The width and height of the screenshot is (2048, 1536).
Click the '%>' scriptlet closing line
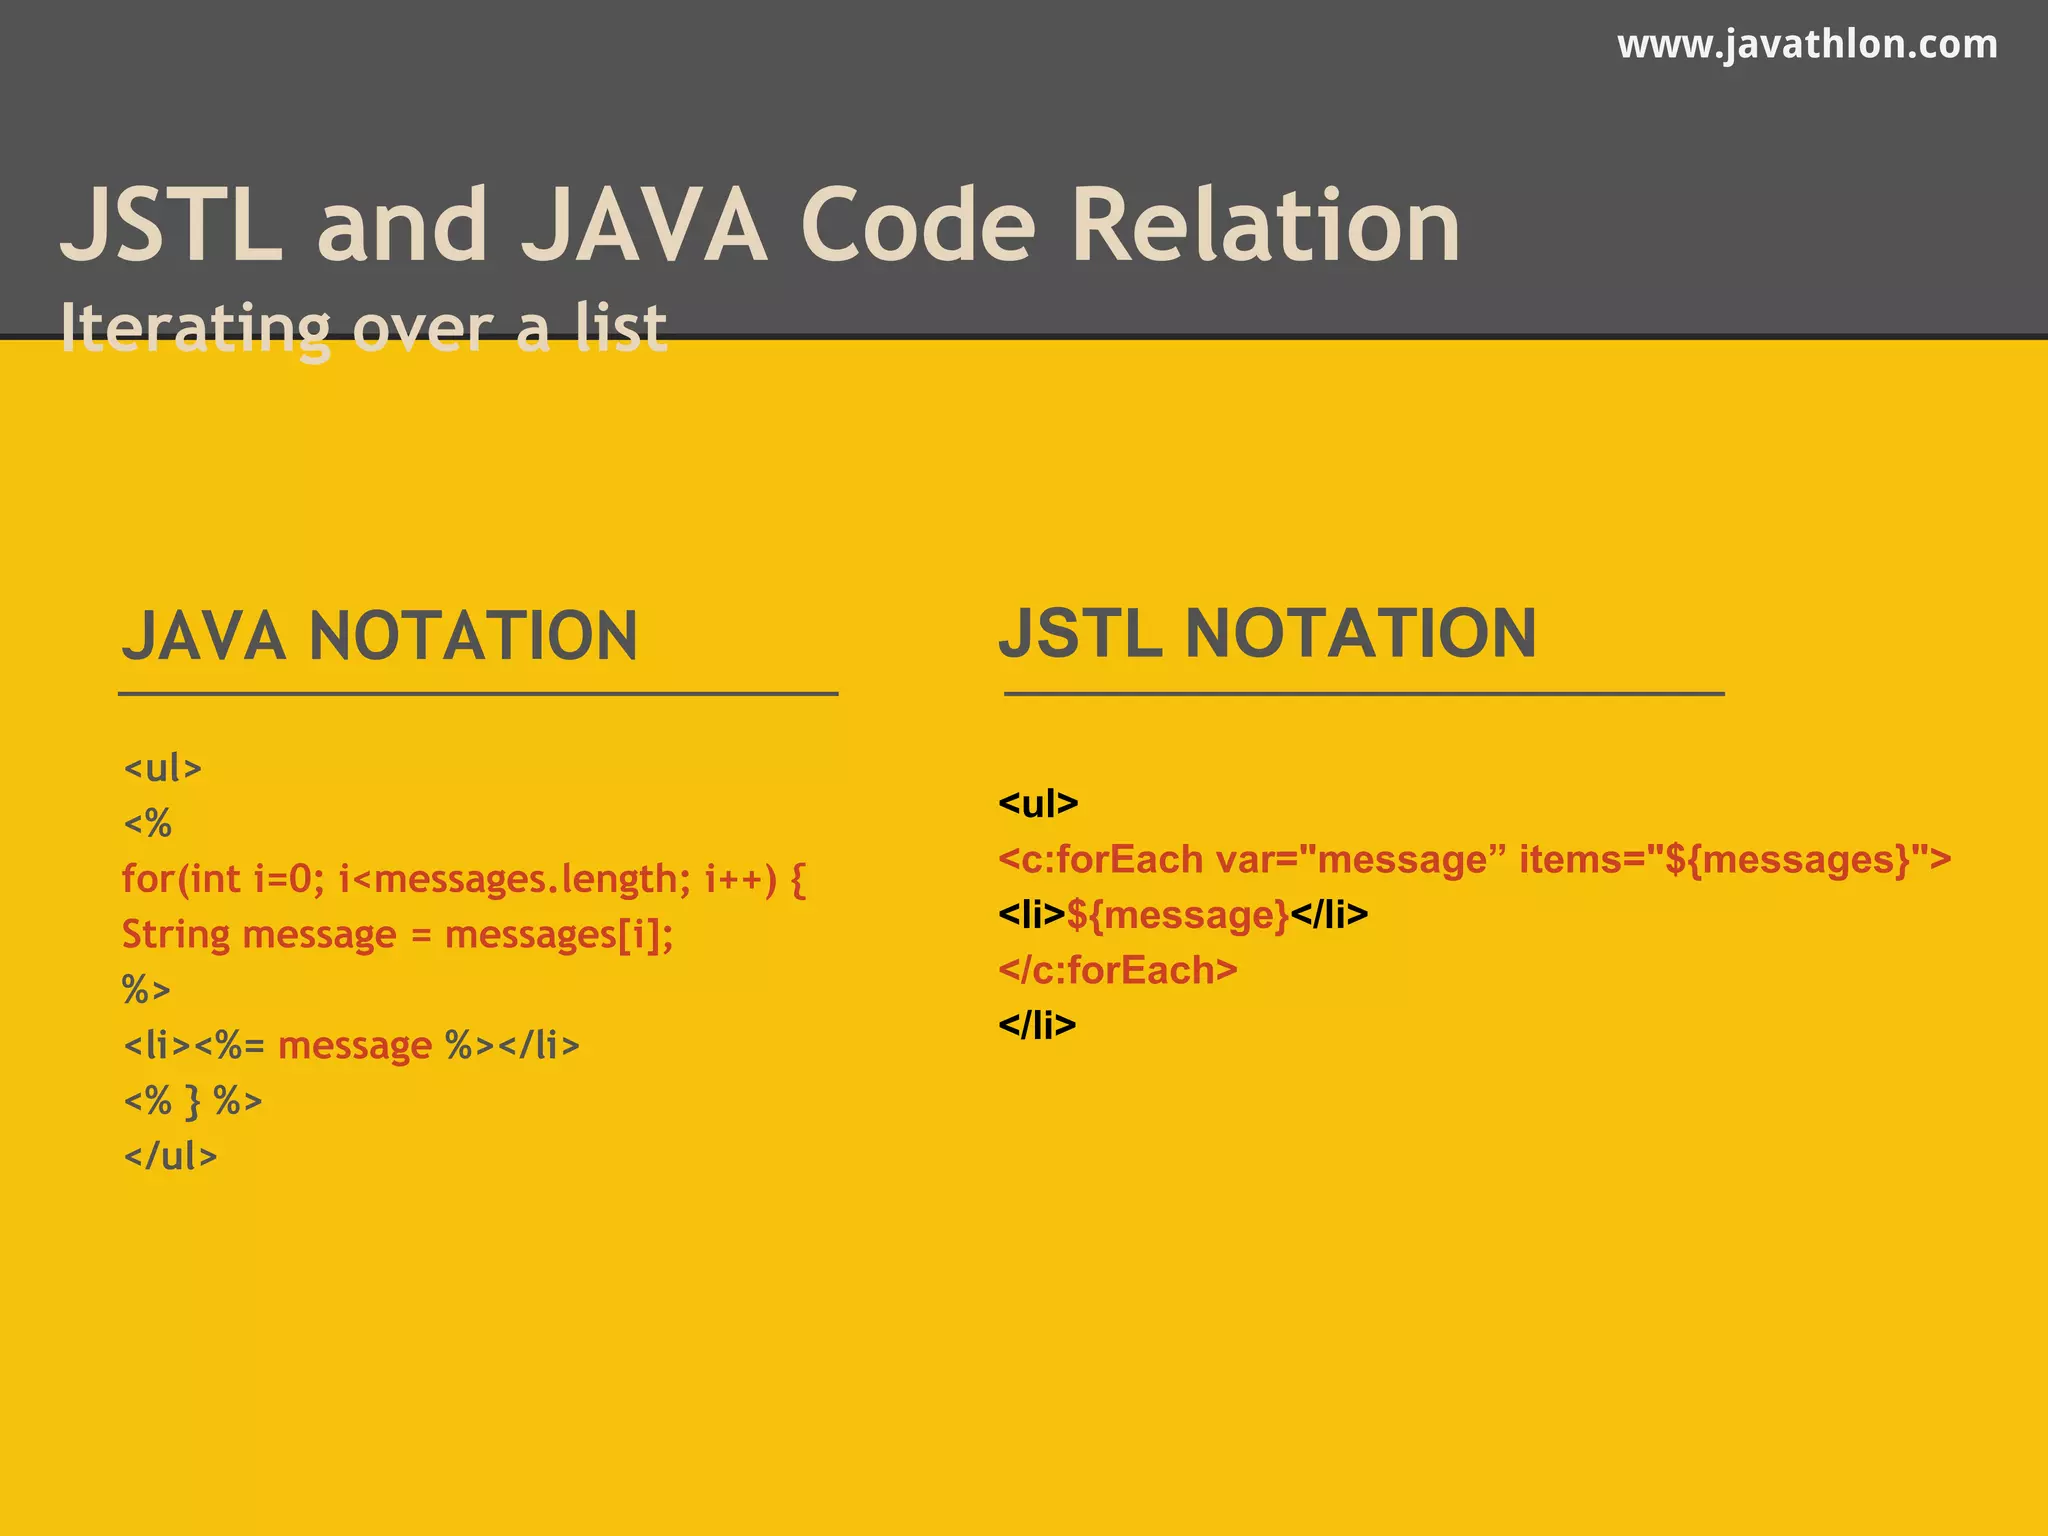(146, 990)
